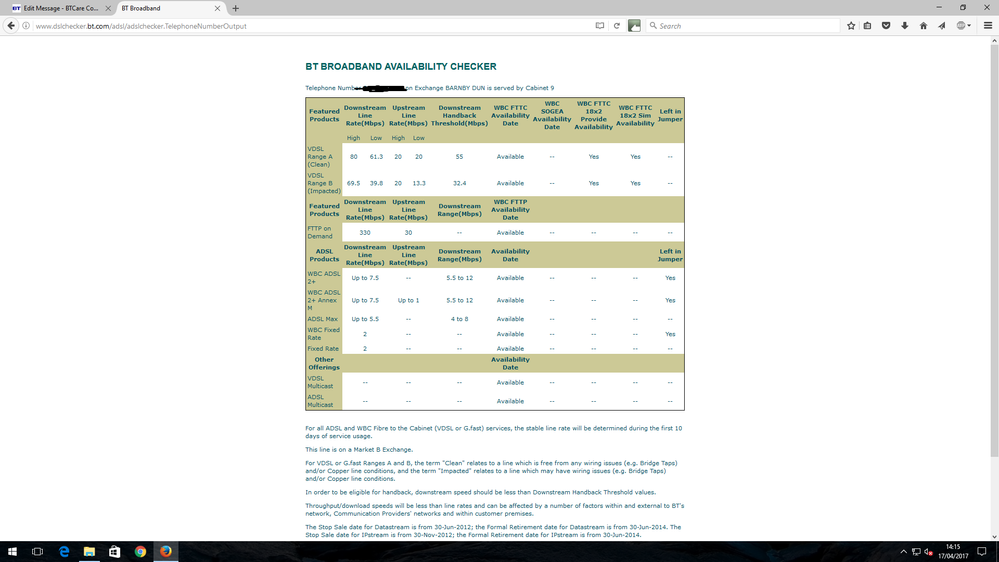Open the Windows Start menu
Image resolution: width=999 pixels, height=562 pixels.
(12, 551)
